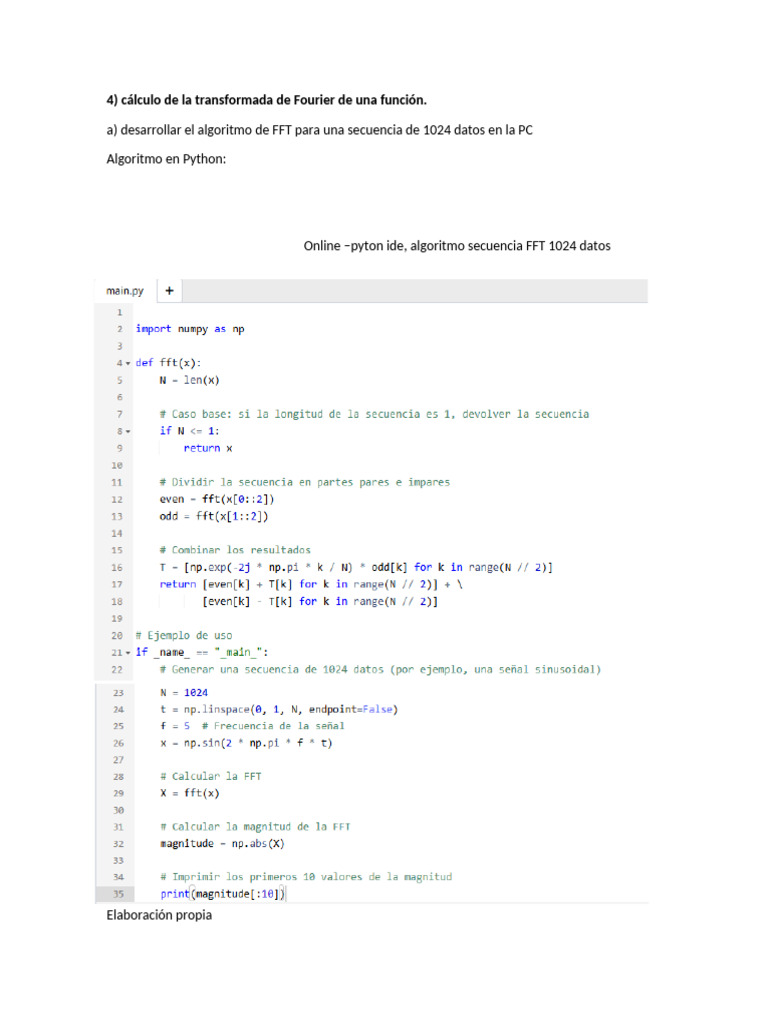This screenshot has height=1024, width=768.
Task: Click the comment '# Imprimir los primeros 10 valores'
Action: tap(306, 877)
